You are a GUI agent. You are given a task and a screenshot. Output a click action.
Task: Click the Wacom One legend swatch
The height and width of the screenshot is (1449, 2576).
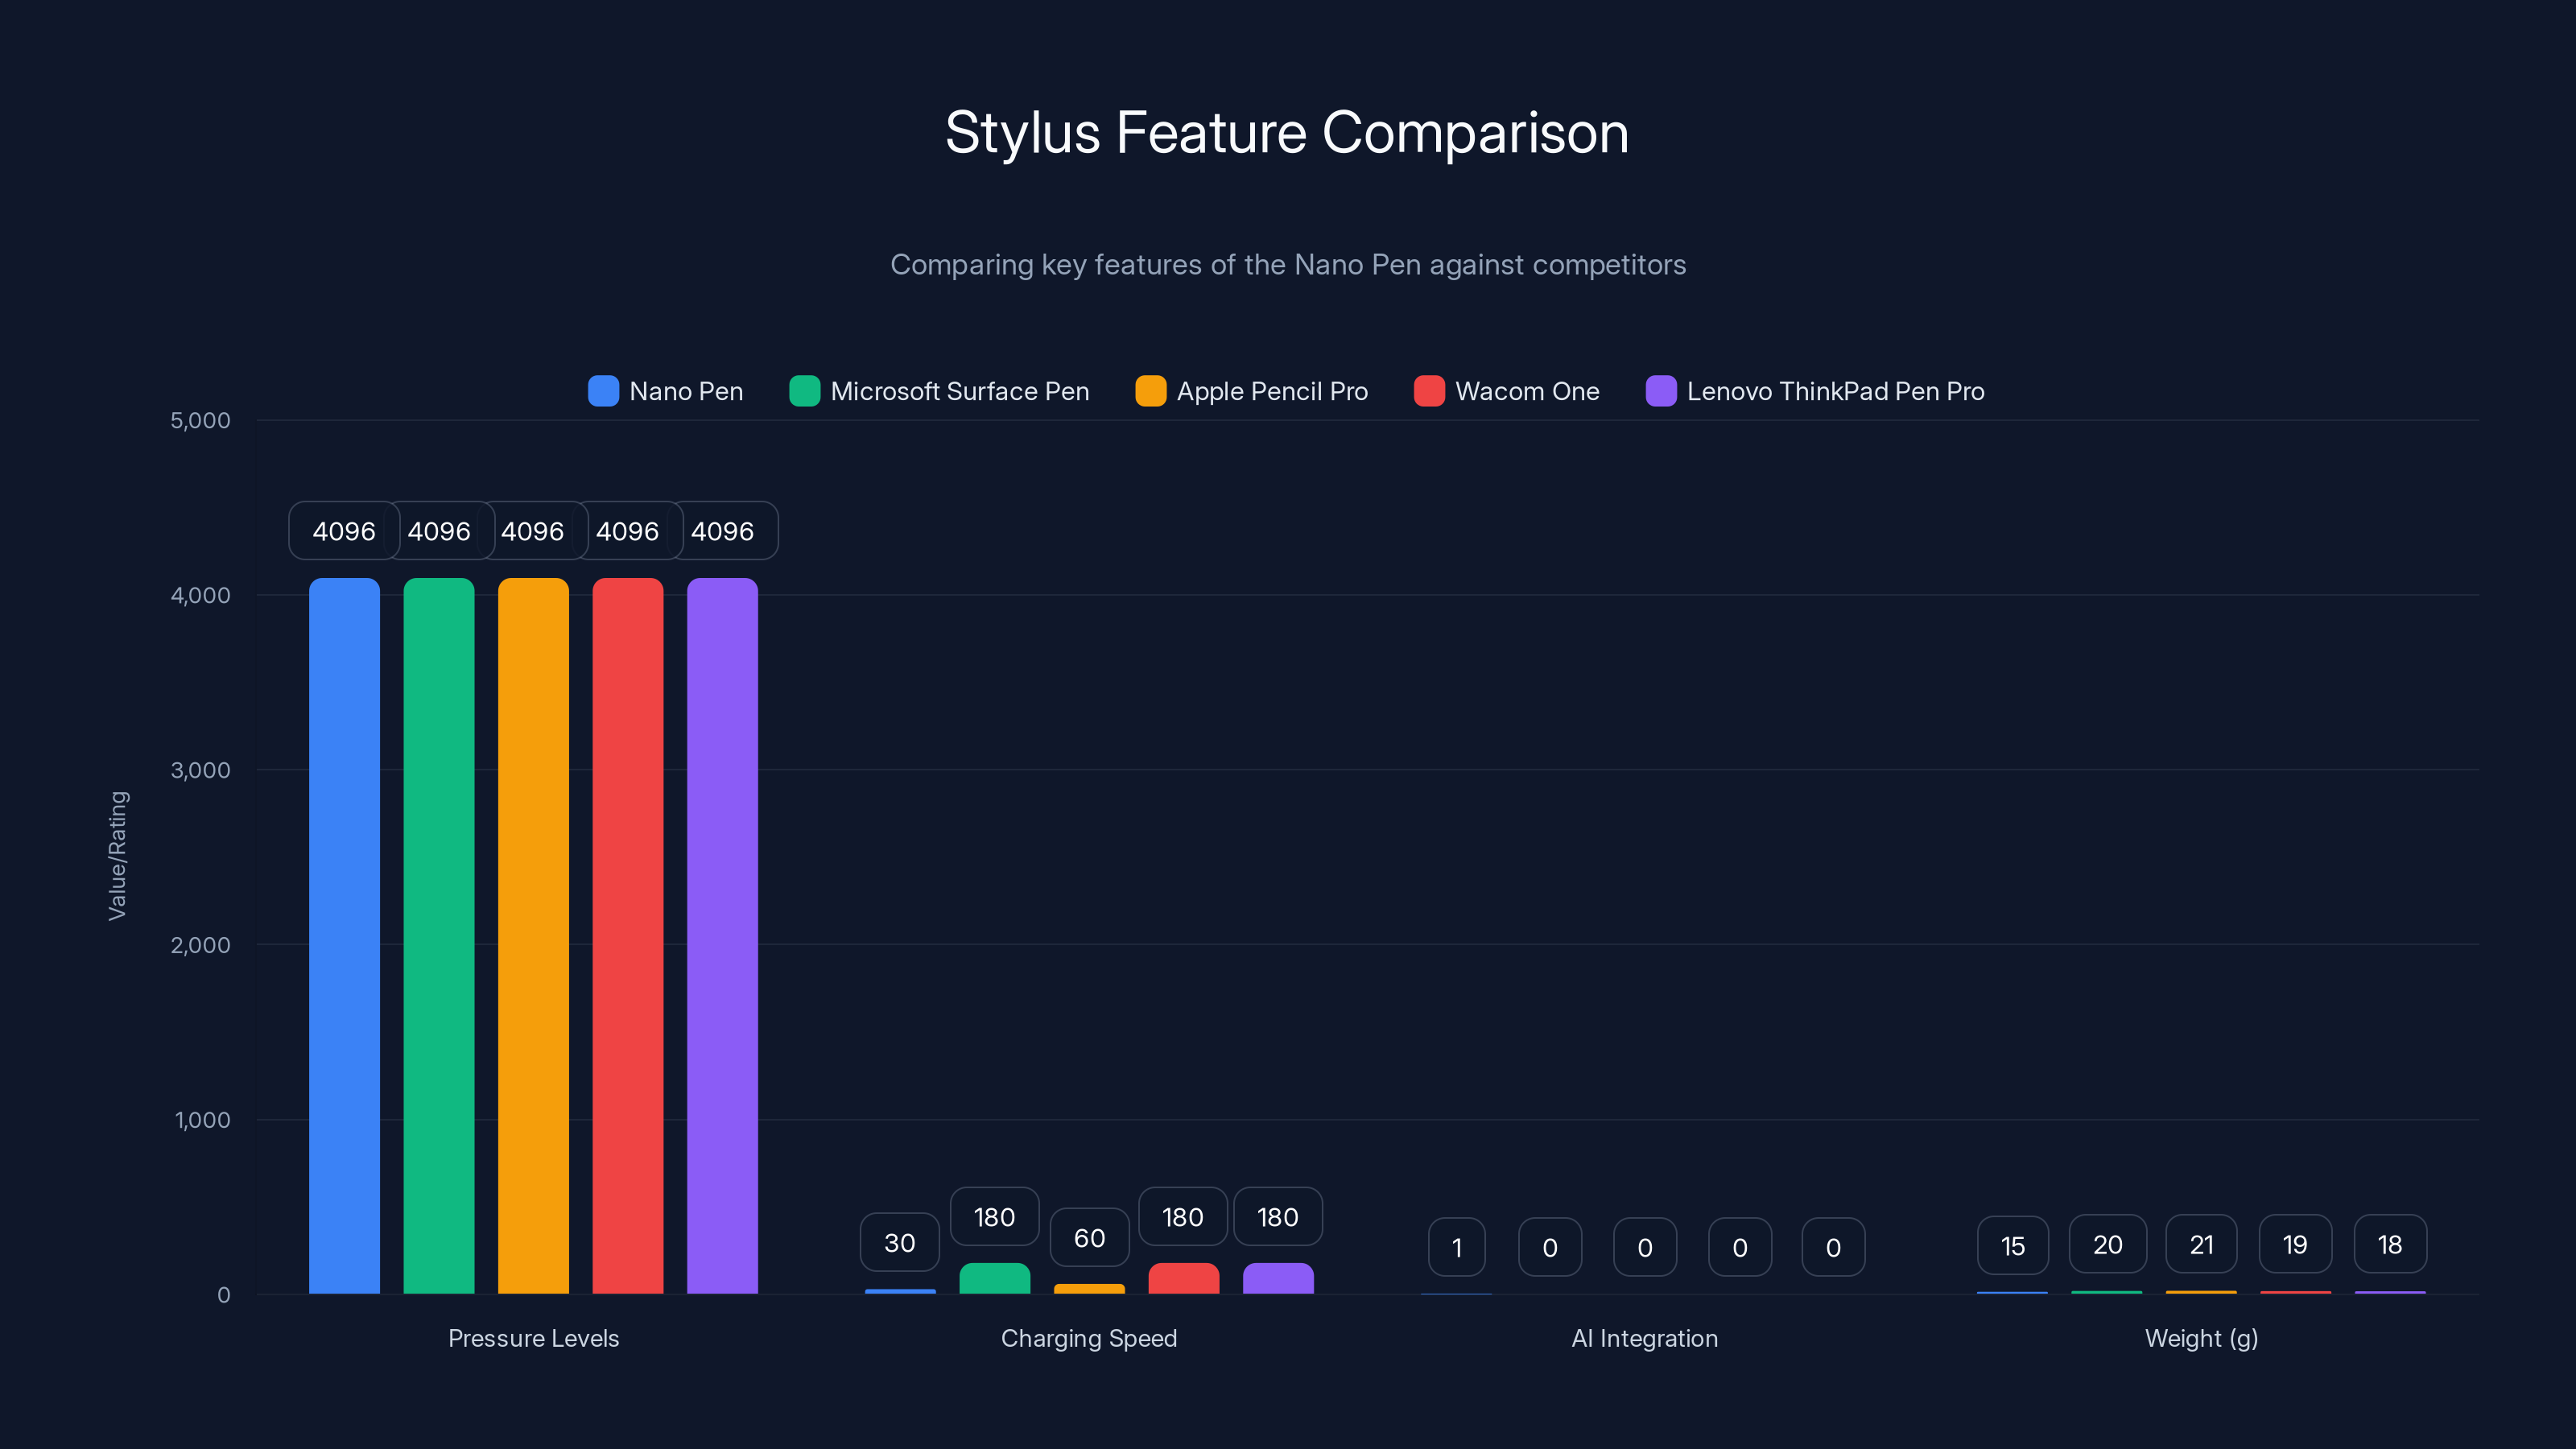point(1428,391)
